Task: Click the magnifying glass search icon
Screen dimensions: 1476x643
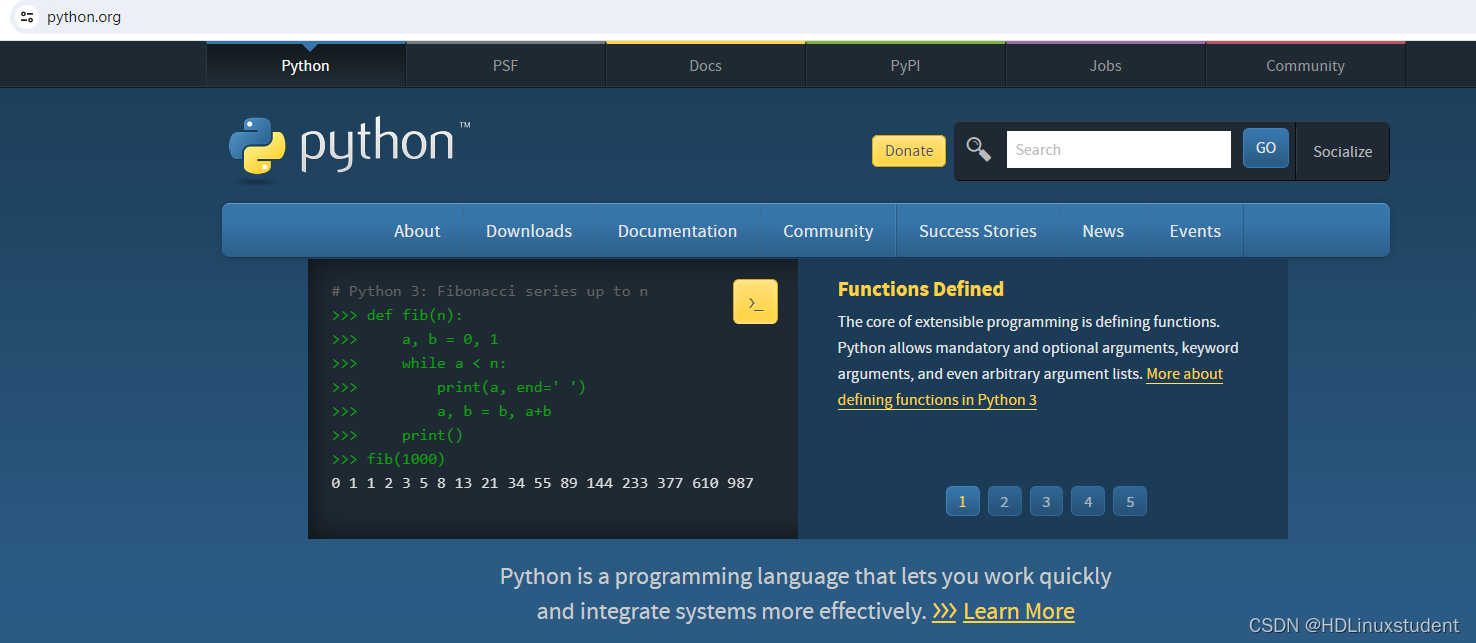Action: tap(979, 150)
